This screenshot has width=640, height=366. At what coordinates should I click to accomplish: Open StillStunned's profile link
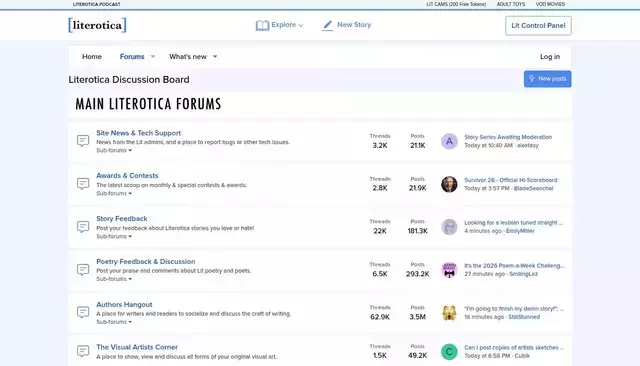tap(524, 317)
